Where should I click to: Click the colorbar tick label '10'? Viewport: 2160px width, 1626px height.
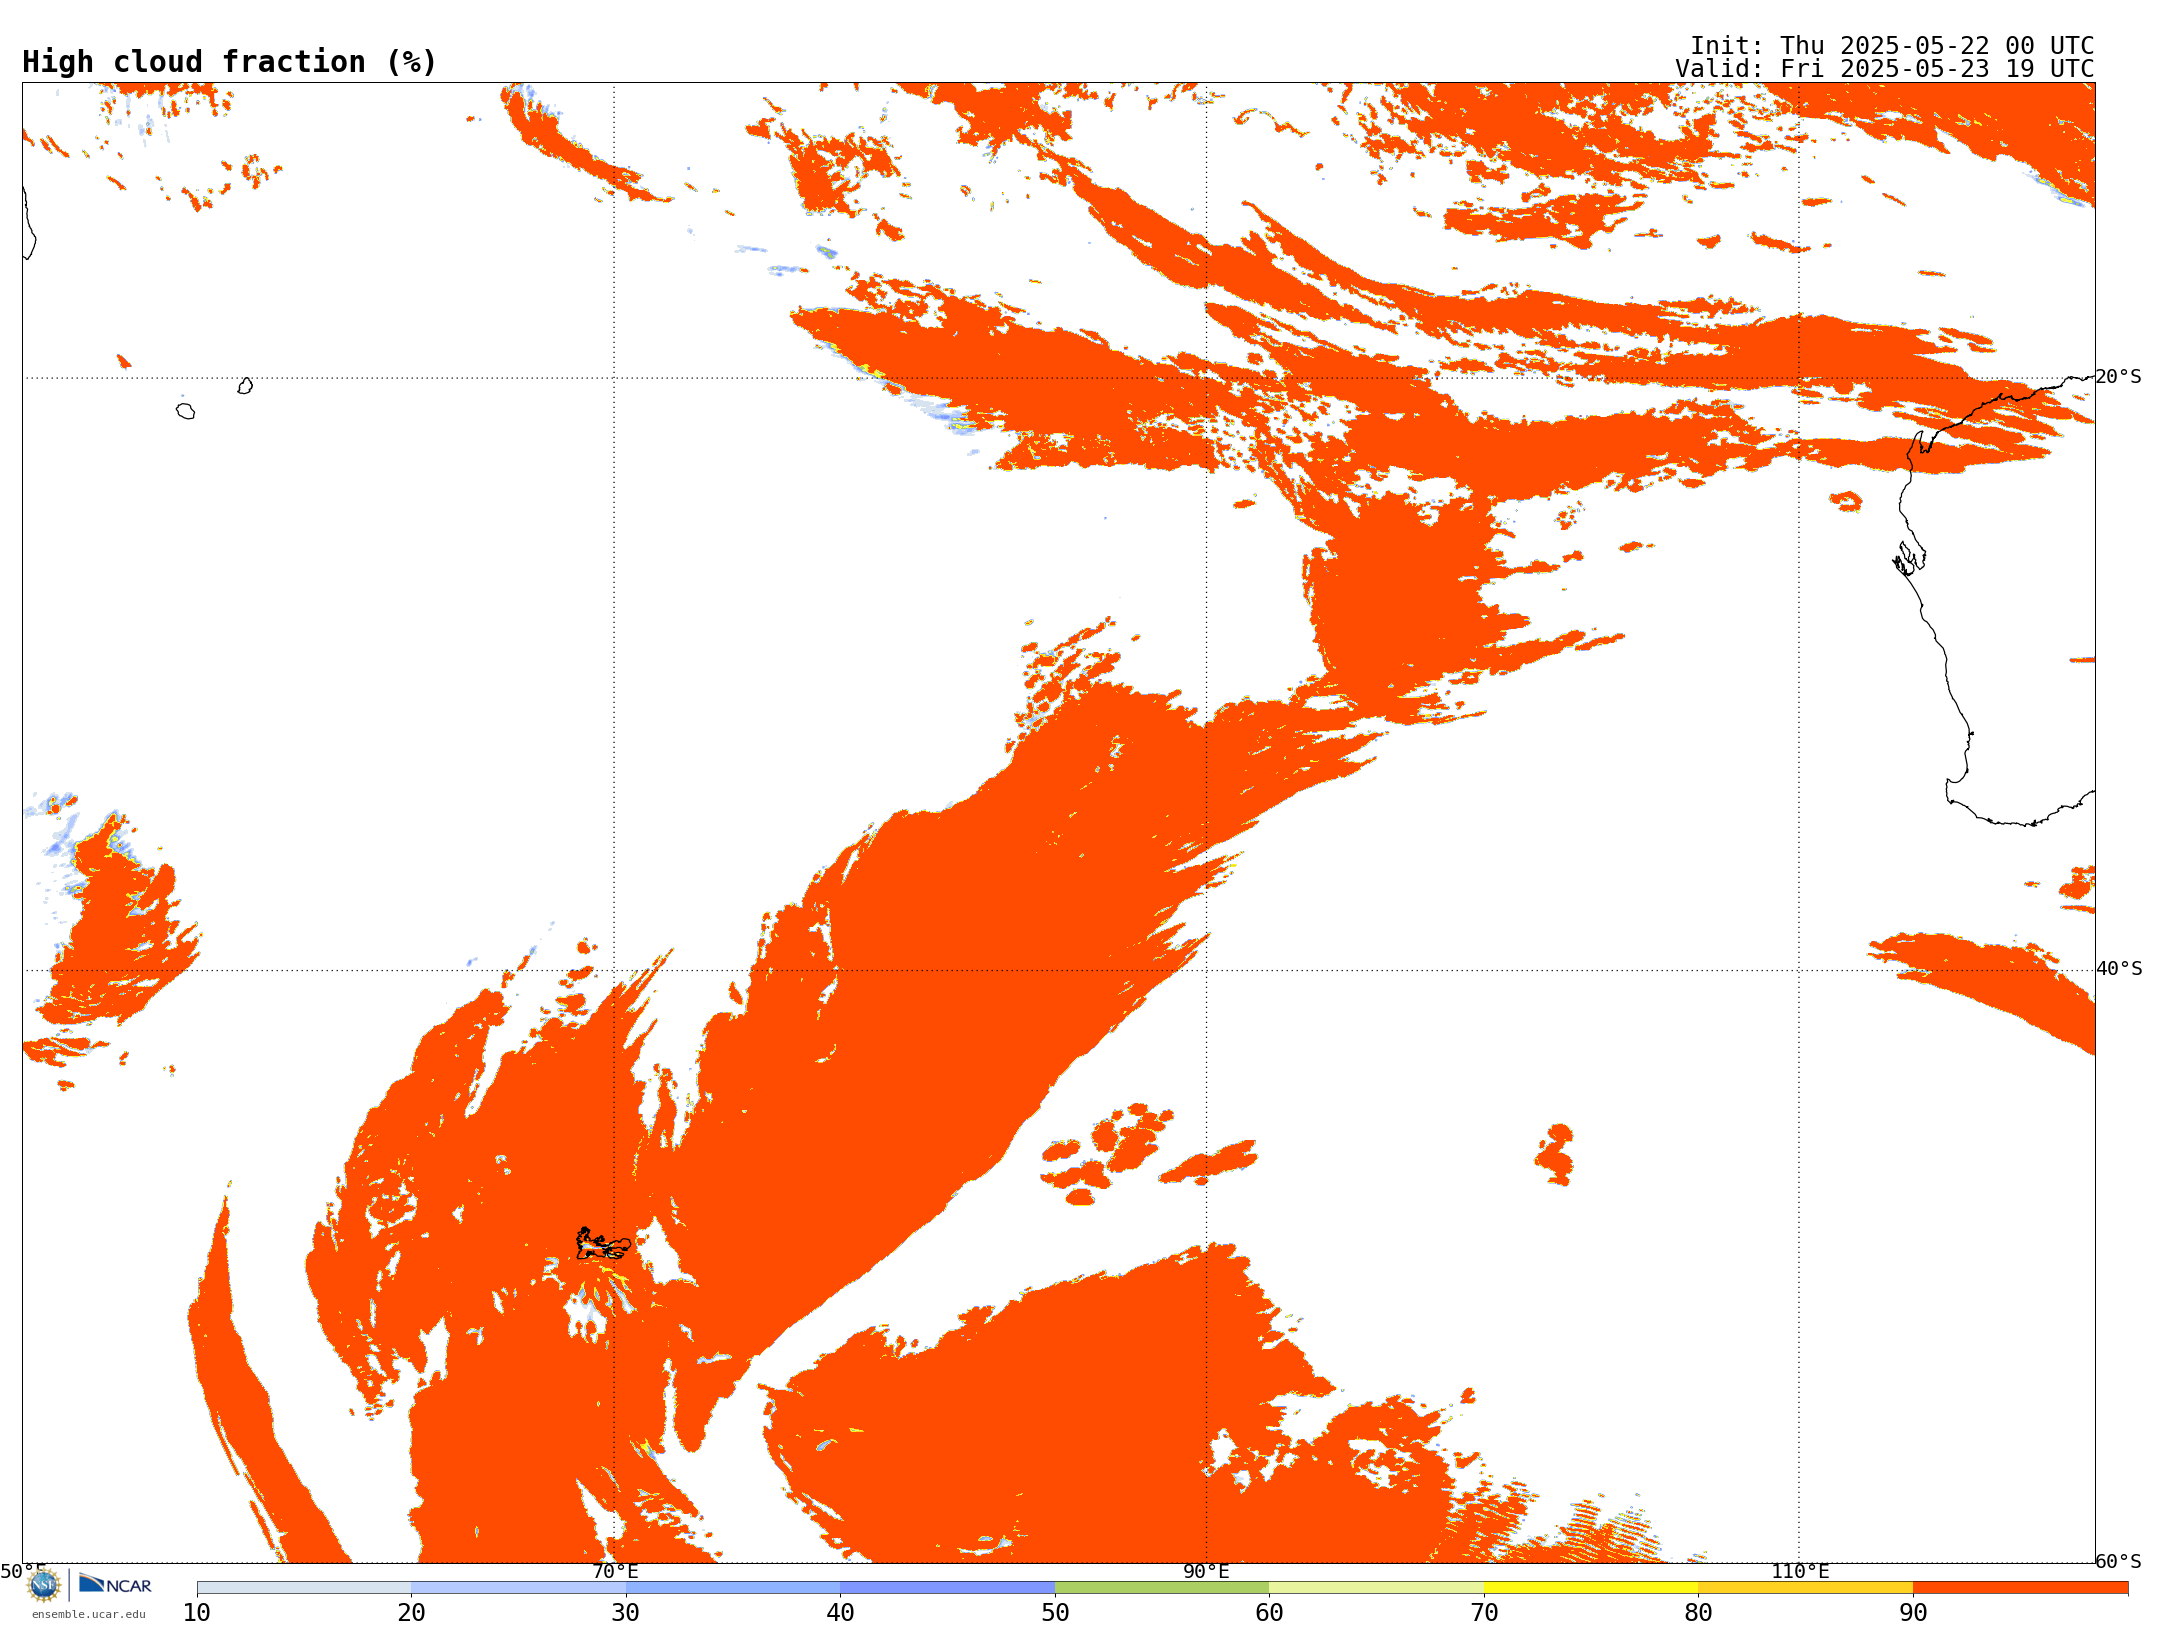click(x=197, y=1612)
